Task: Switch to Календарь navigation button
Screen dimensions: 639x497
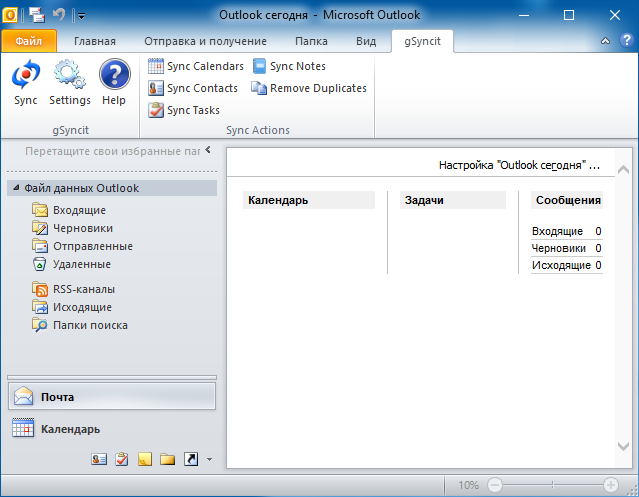Action: [70, 429]
